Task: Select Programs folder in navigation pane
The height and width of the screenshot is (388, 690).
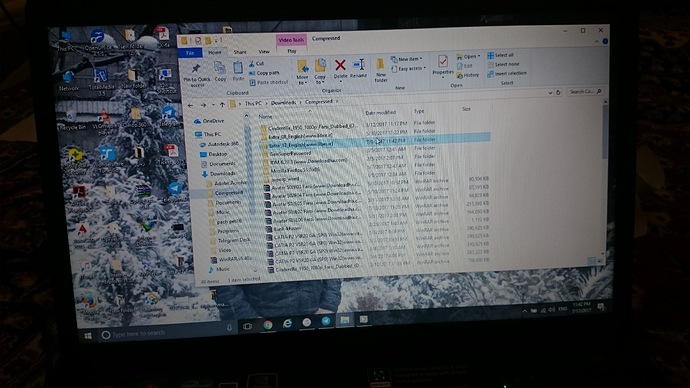Action: (x=224, y=231)
